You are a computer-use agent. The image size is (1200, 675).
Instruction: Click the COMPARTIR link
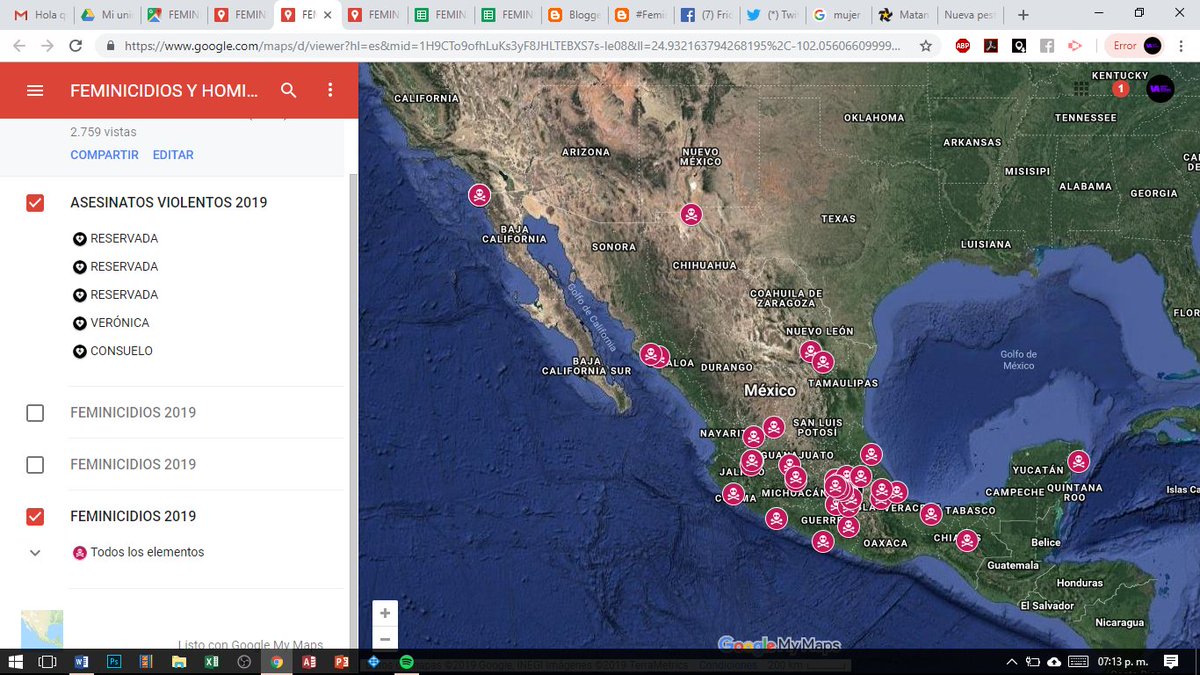104,155
